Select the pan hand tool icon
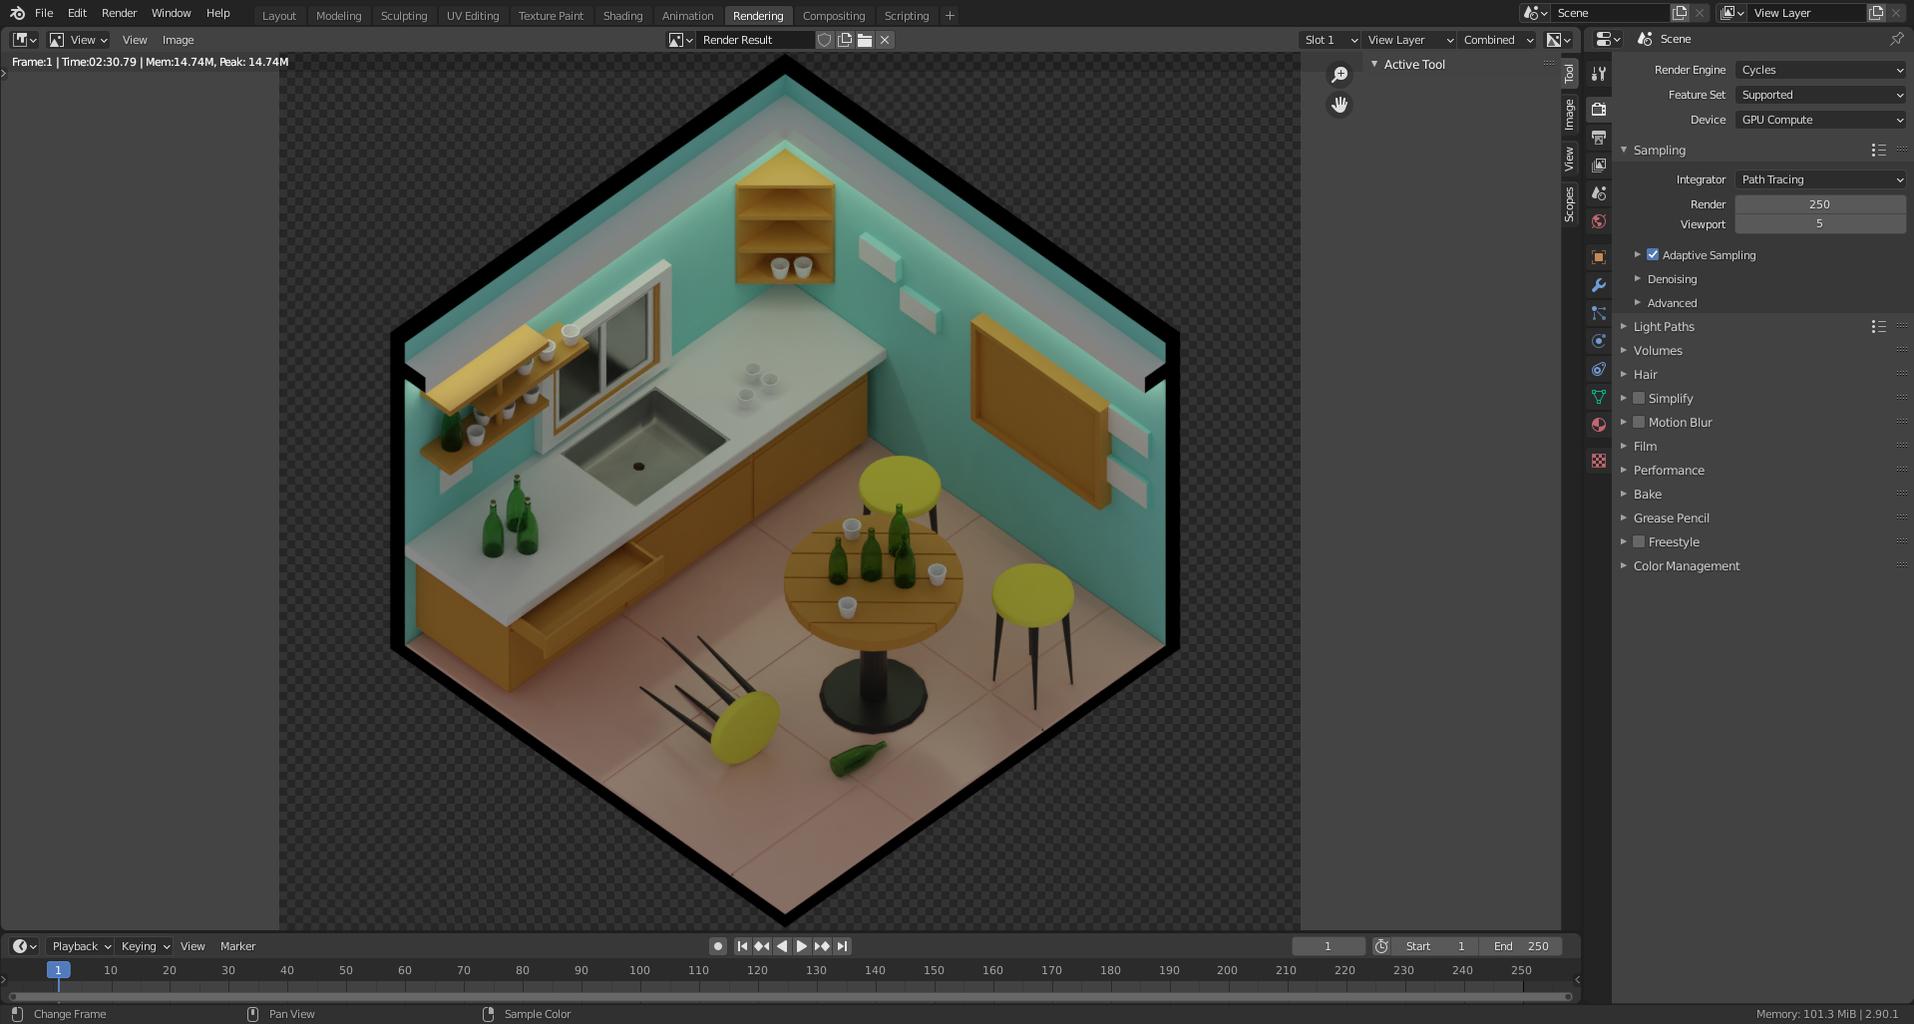 click(x=1339, y=105)
